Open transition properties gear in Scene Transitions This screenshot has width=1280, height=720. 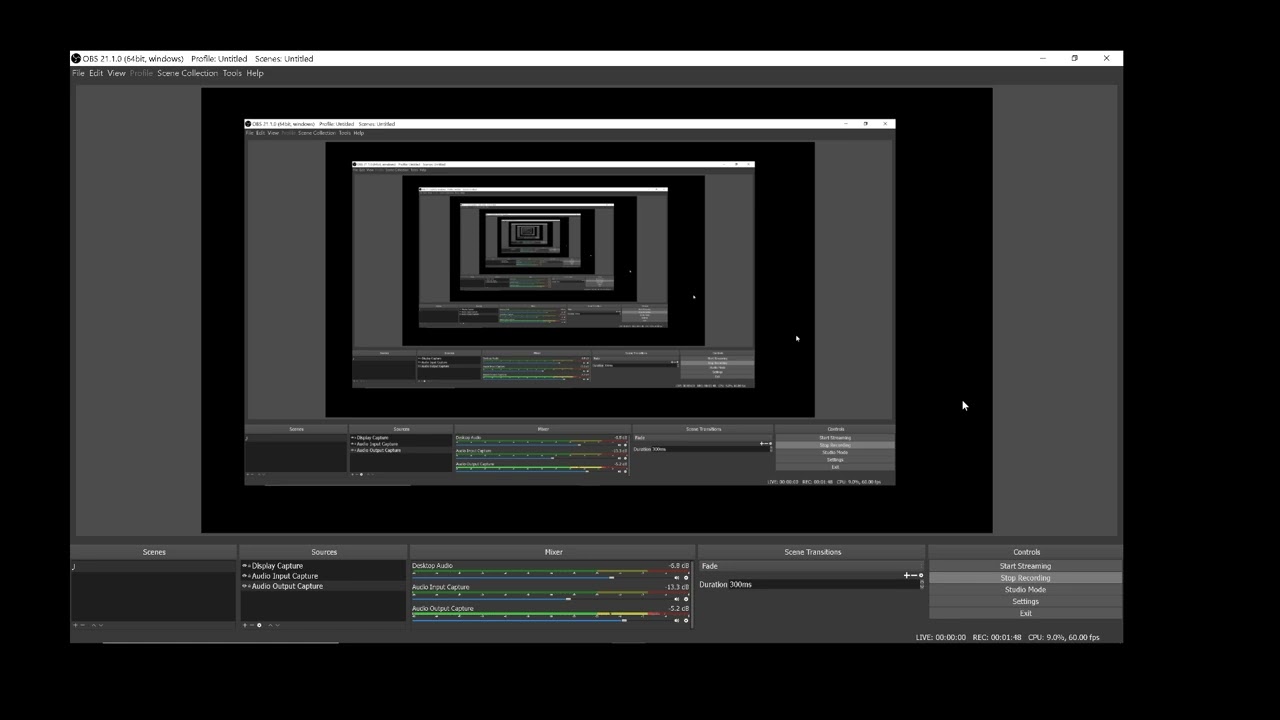pyautogui.click(x=921, y=575)
